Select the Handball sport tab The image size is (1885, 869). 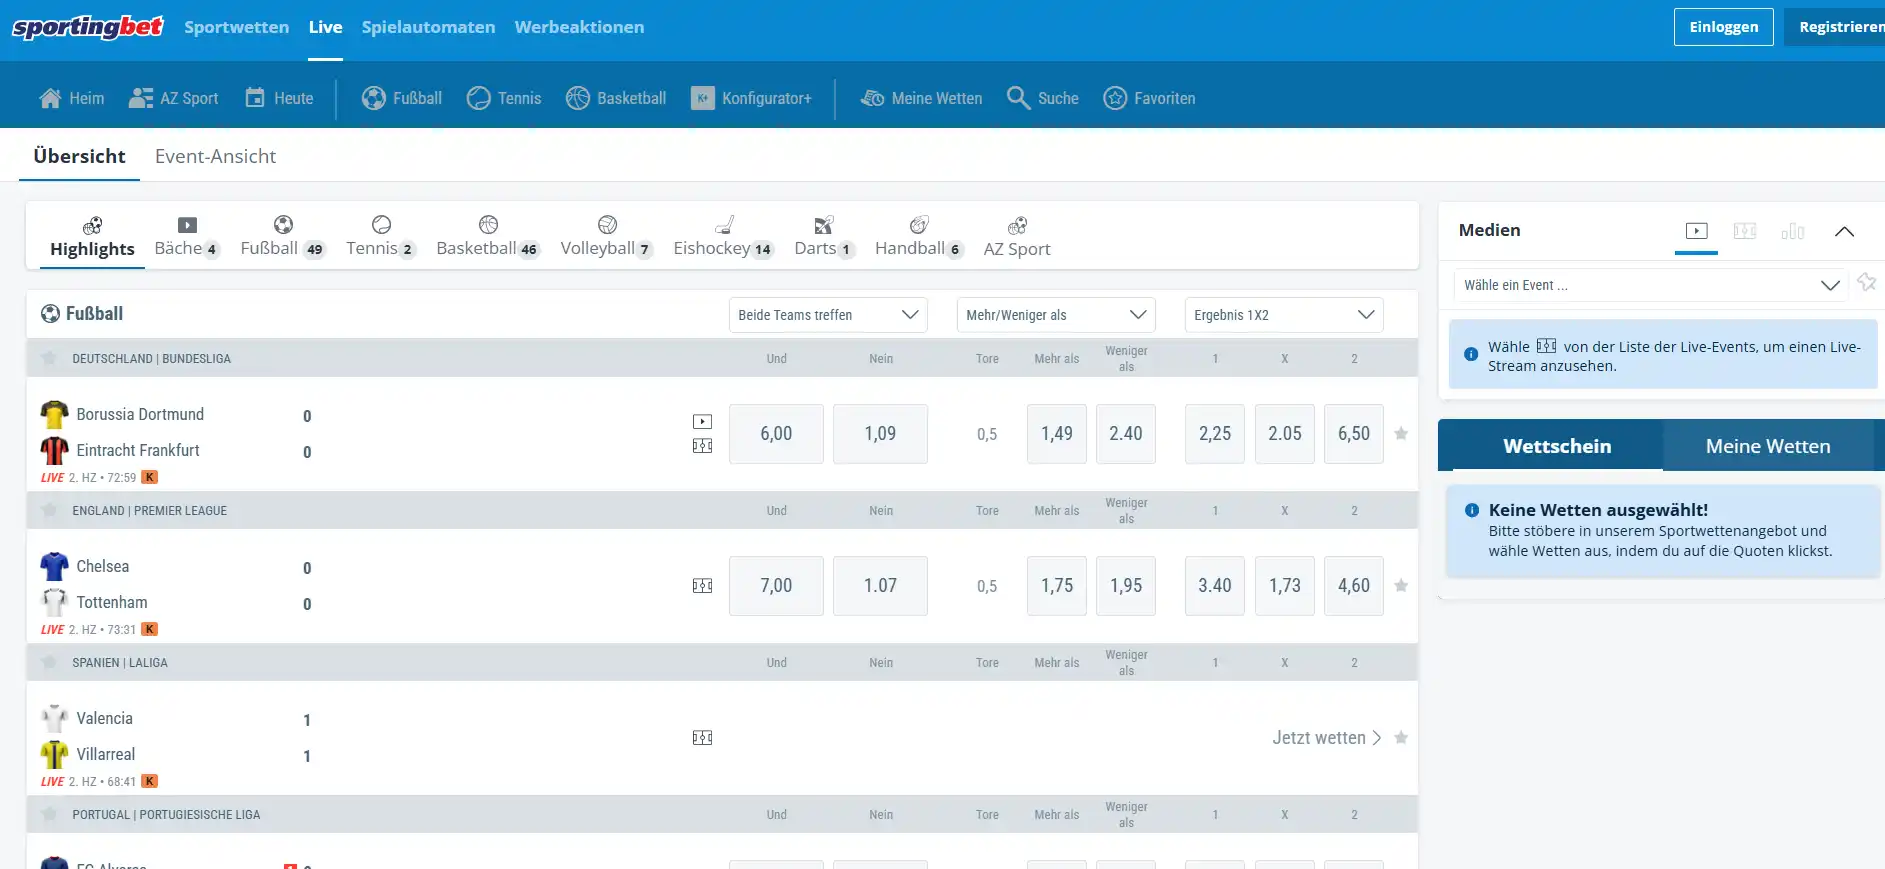click(x=919, y=237)
